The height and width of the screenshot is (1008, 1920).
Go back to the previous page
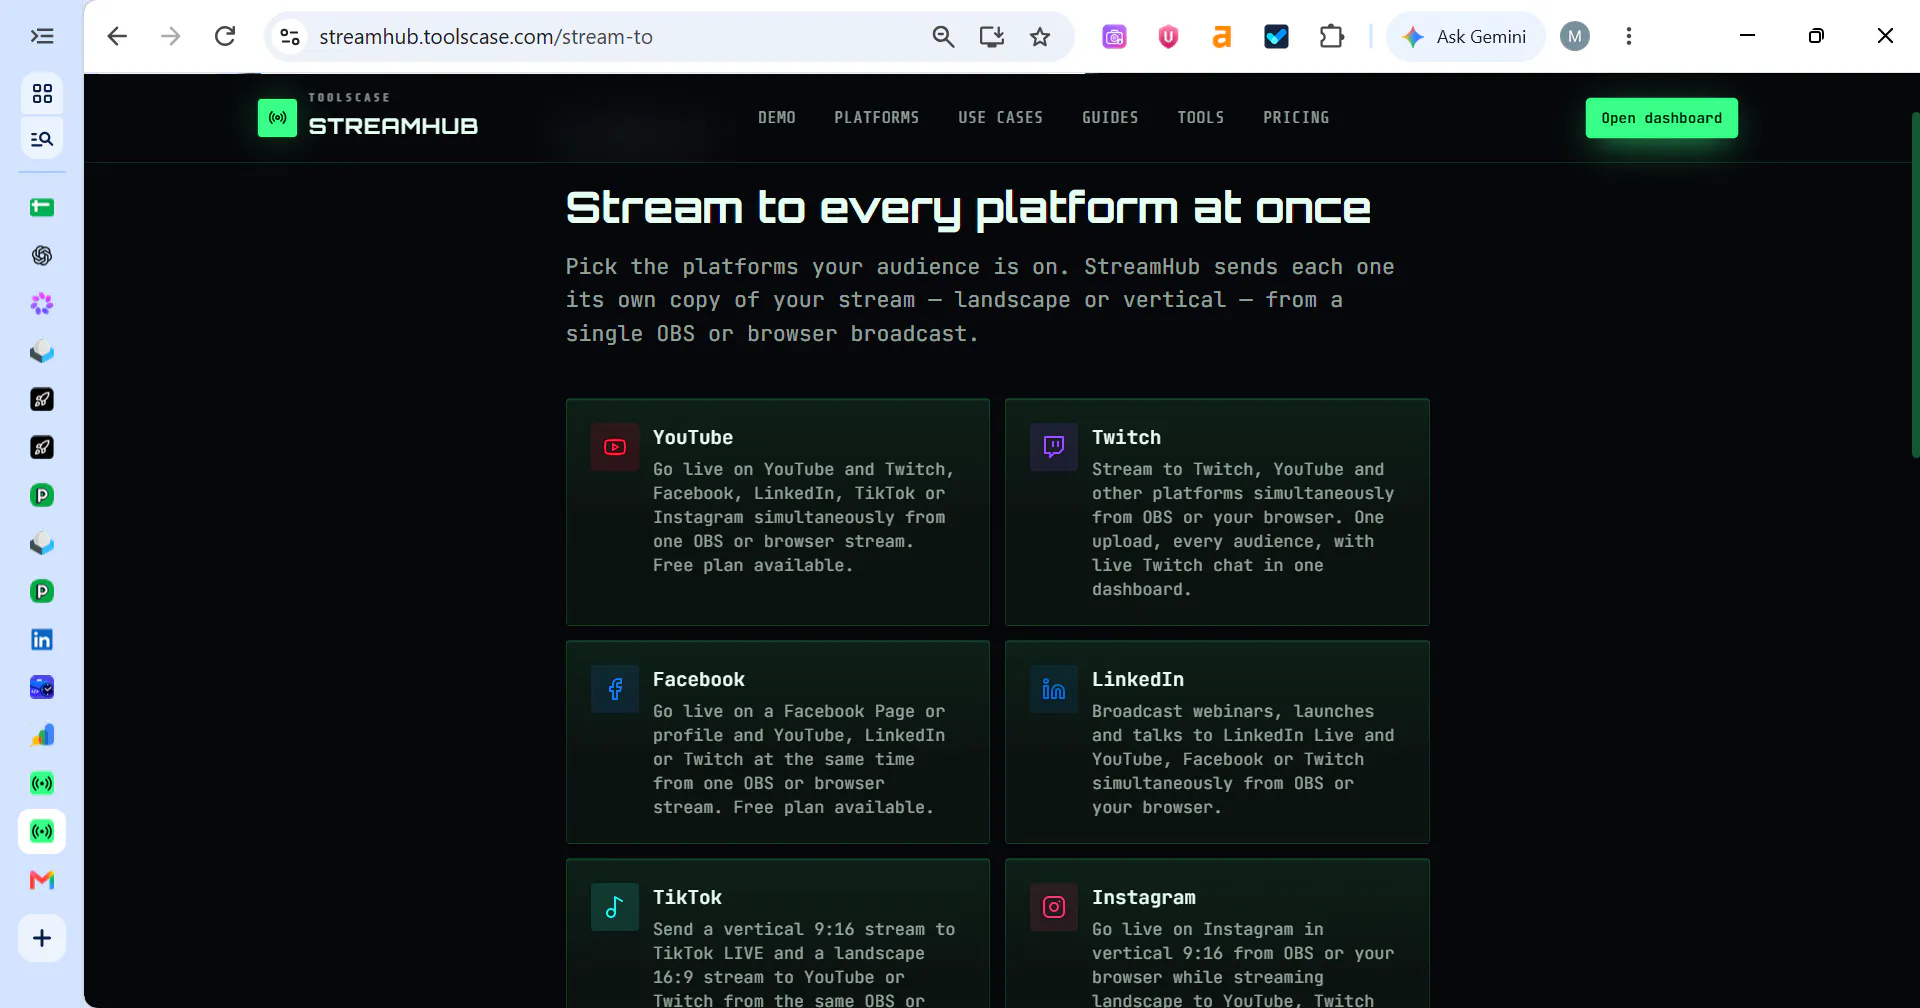(117, 37)
